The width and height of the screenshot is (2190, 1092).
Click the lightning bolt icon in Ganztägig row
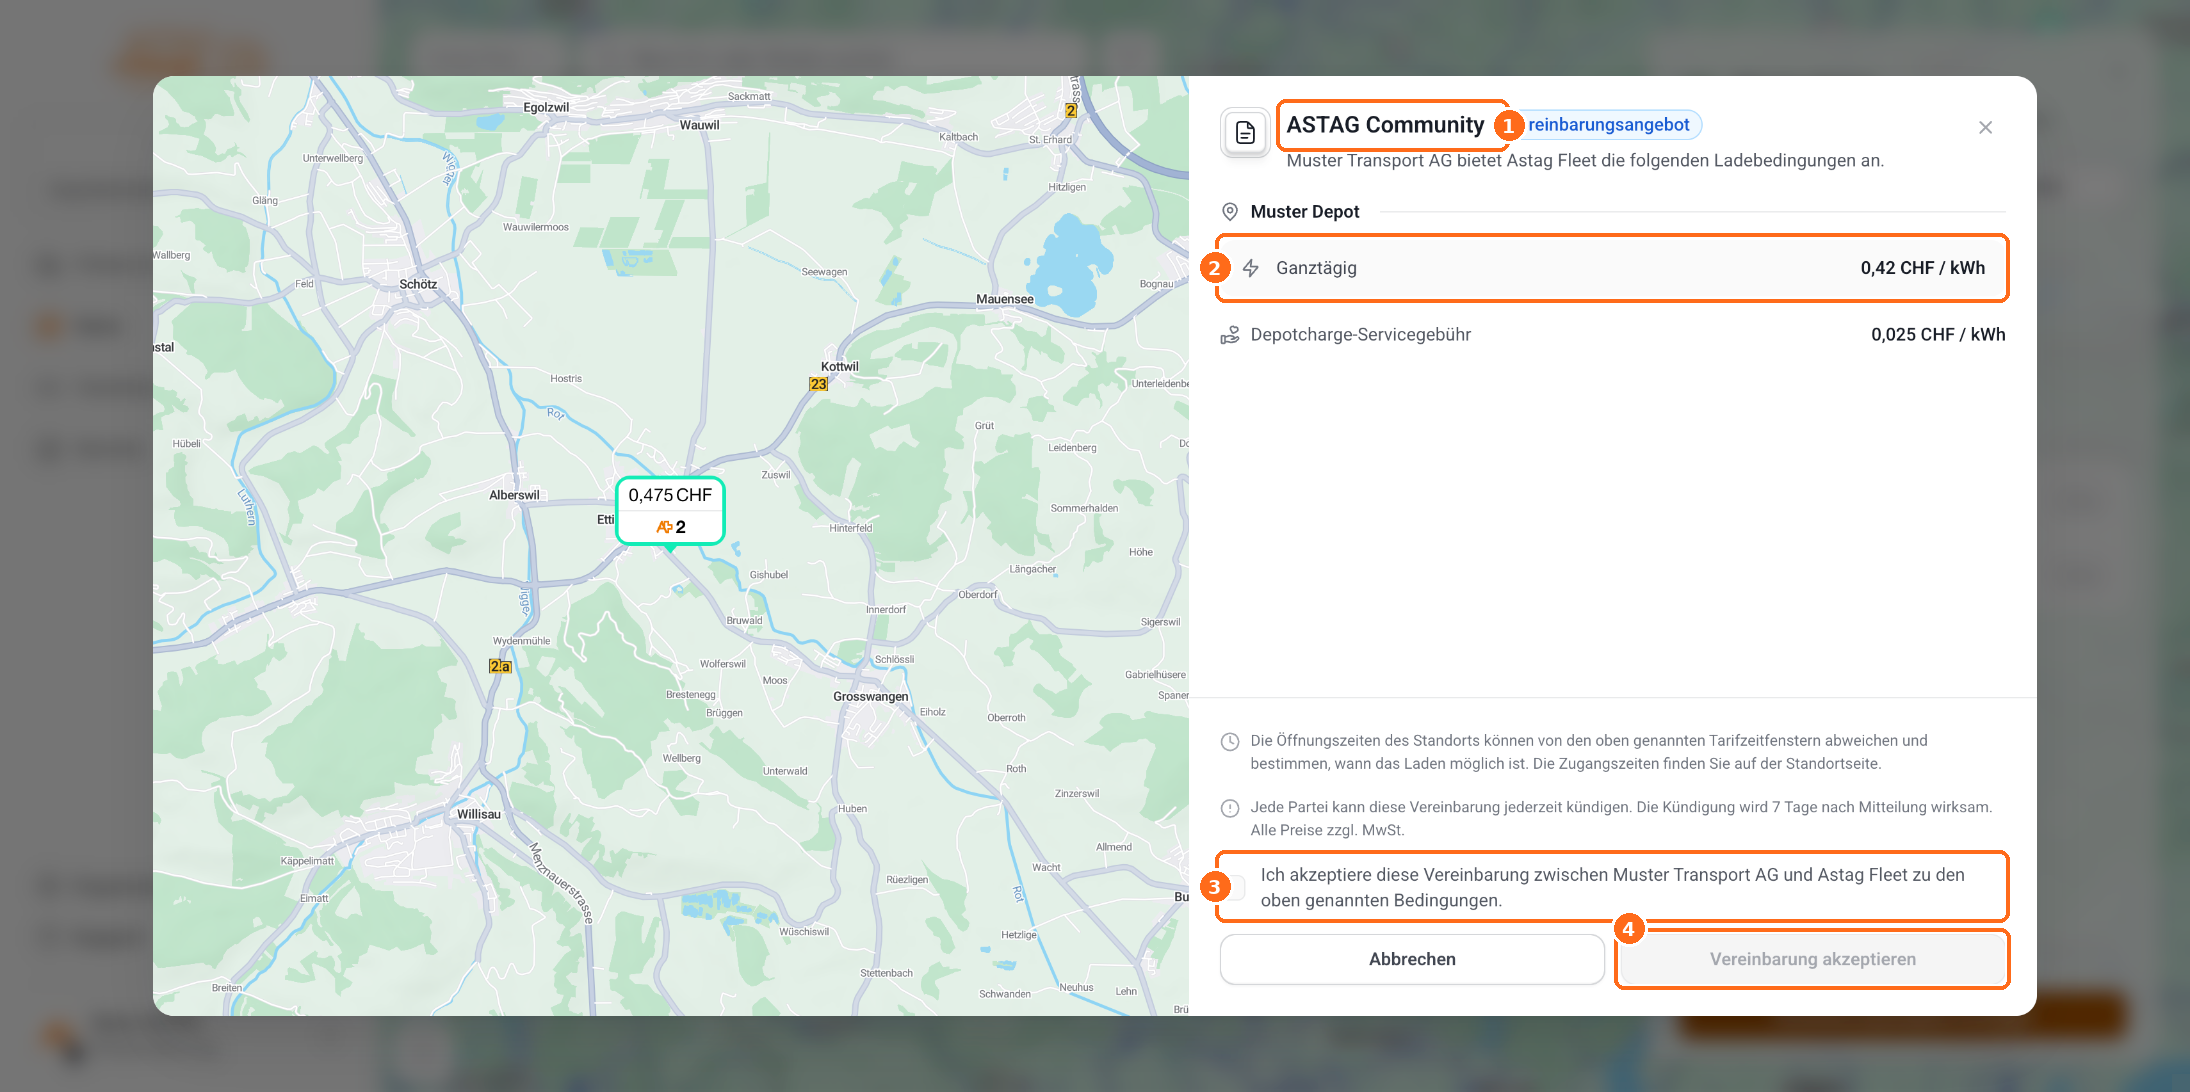click(x=1250, y=268)
